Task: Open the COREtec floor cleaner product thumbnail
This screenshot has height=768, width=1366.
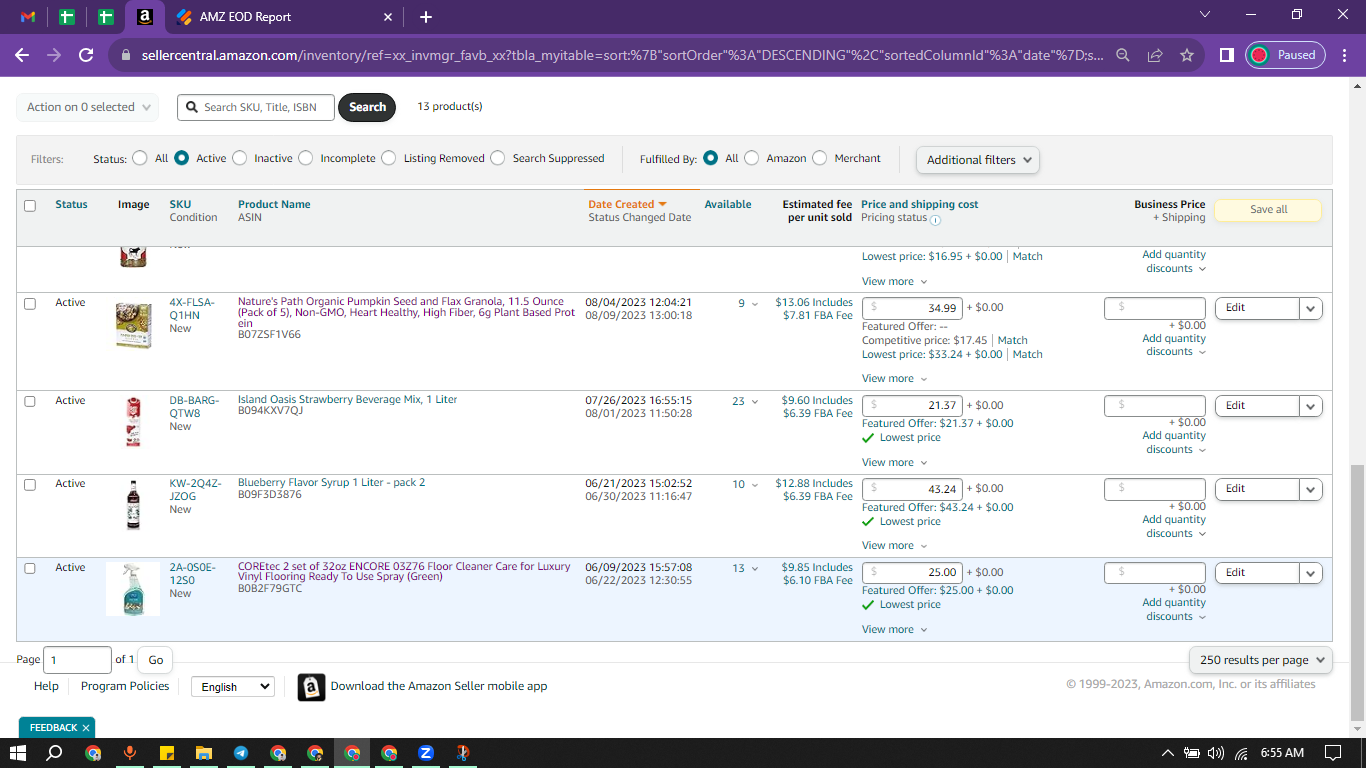Action: pos(133,589)
